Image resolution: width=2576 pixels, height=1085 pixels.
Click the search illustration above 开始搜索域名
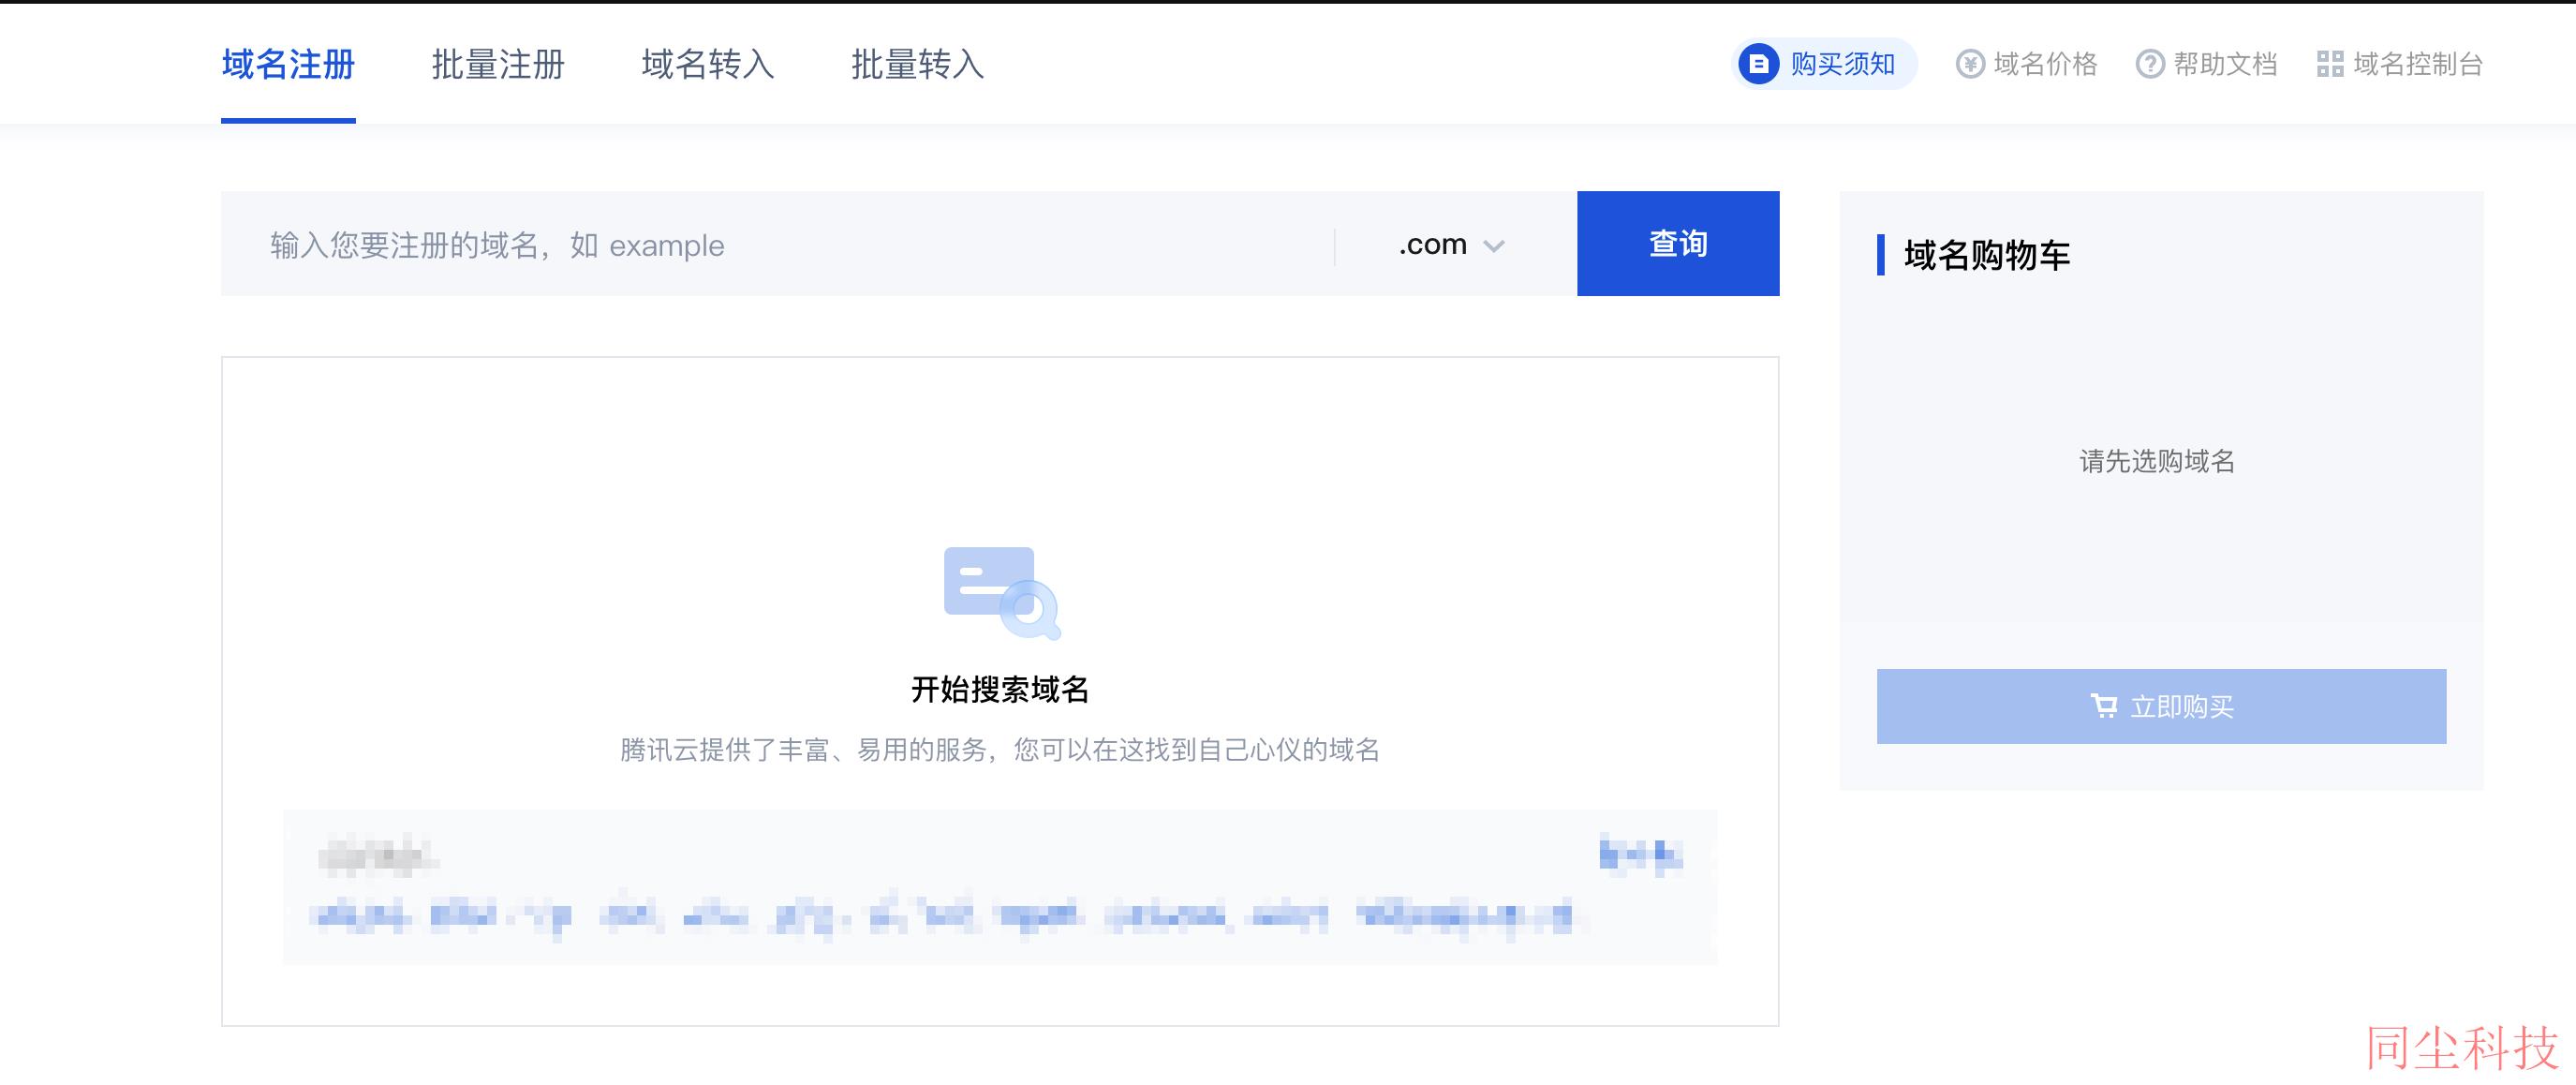coord(1002,593)
